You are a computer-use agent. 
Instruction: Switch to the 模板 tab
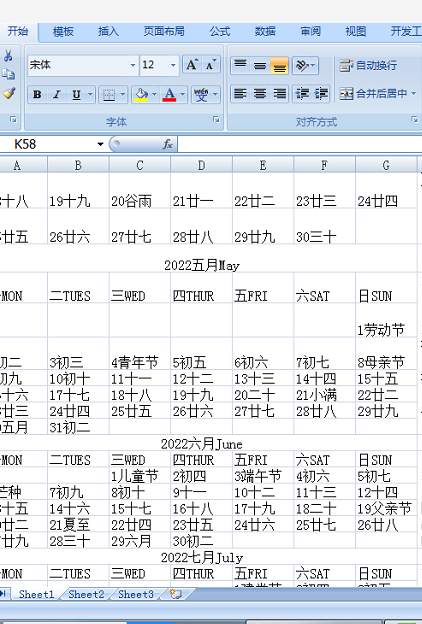[x=63, y=31]
